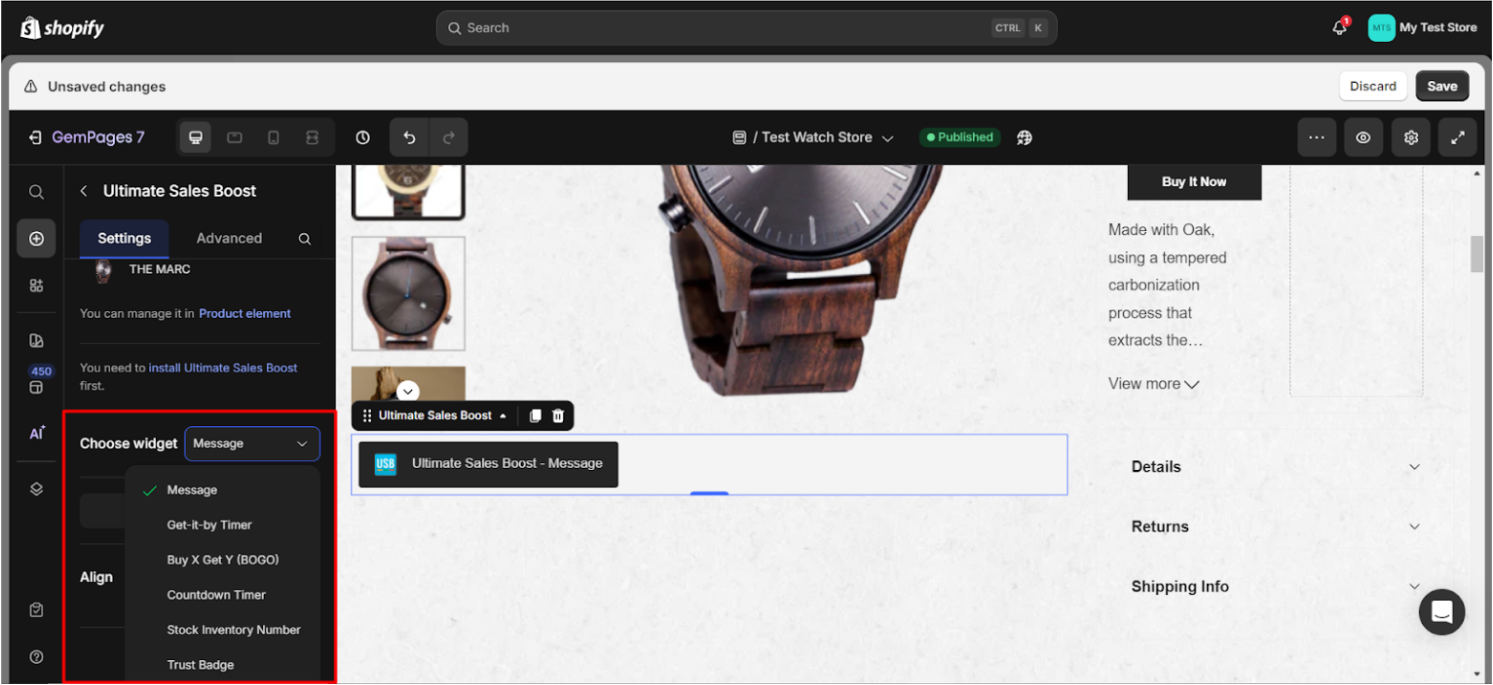Open the chat support bubble
1493x685 pixels.
pos(1441,612)
